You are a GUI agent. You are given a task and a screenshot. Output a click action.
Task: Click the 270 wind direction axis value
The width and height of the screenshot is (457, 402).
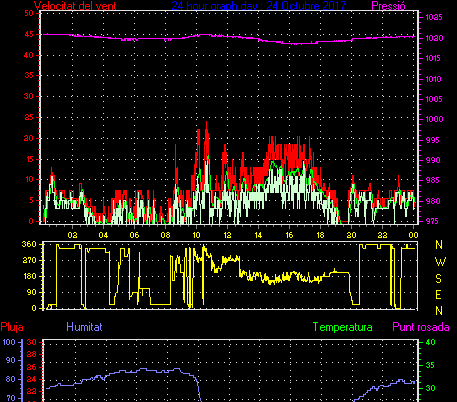coord(29,260)
